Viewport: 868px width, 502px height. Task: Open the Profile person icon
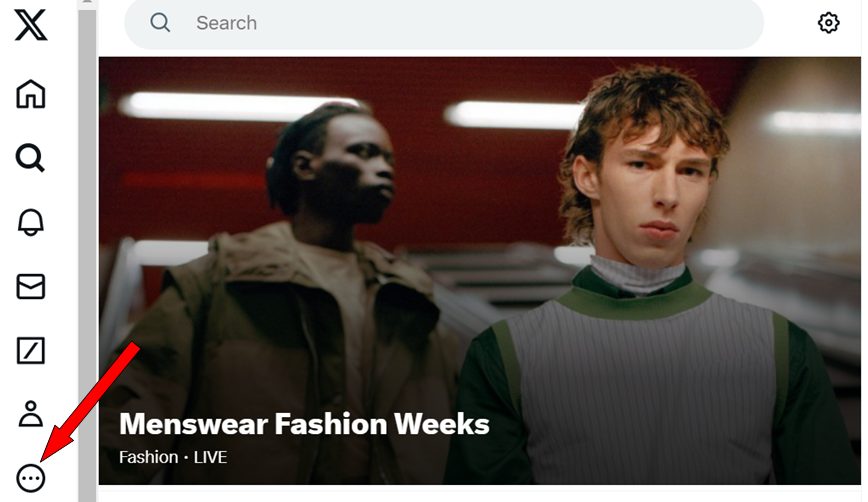(30, 413)
